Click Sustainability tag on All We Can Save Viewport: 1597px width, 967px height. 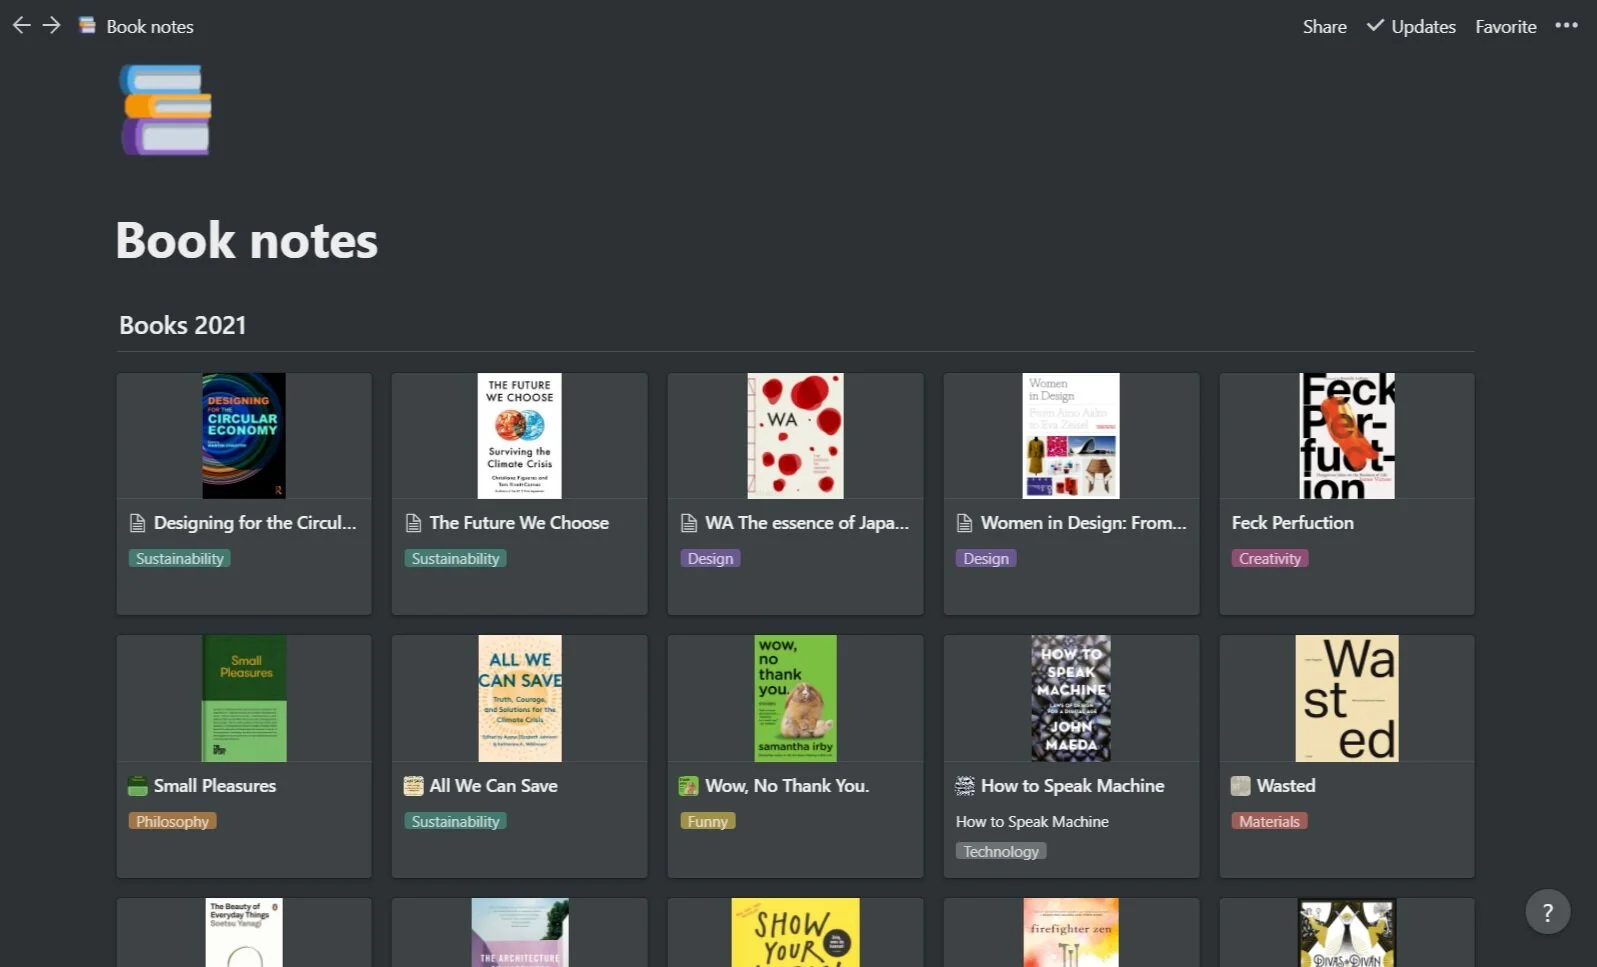[x=455, y=822]
